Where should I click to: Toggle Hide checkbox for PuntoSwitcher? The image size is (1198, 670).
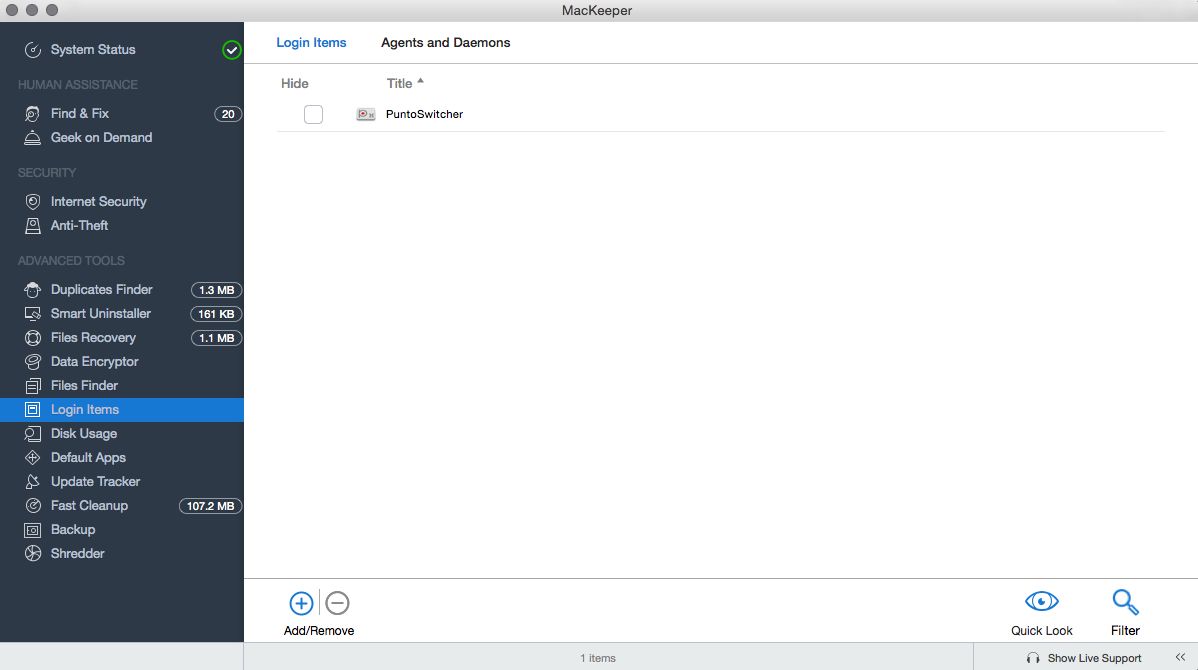click(313, 115)
